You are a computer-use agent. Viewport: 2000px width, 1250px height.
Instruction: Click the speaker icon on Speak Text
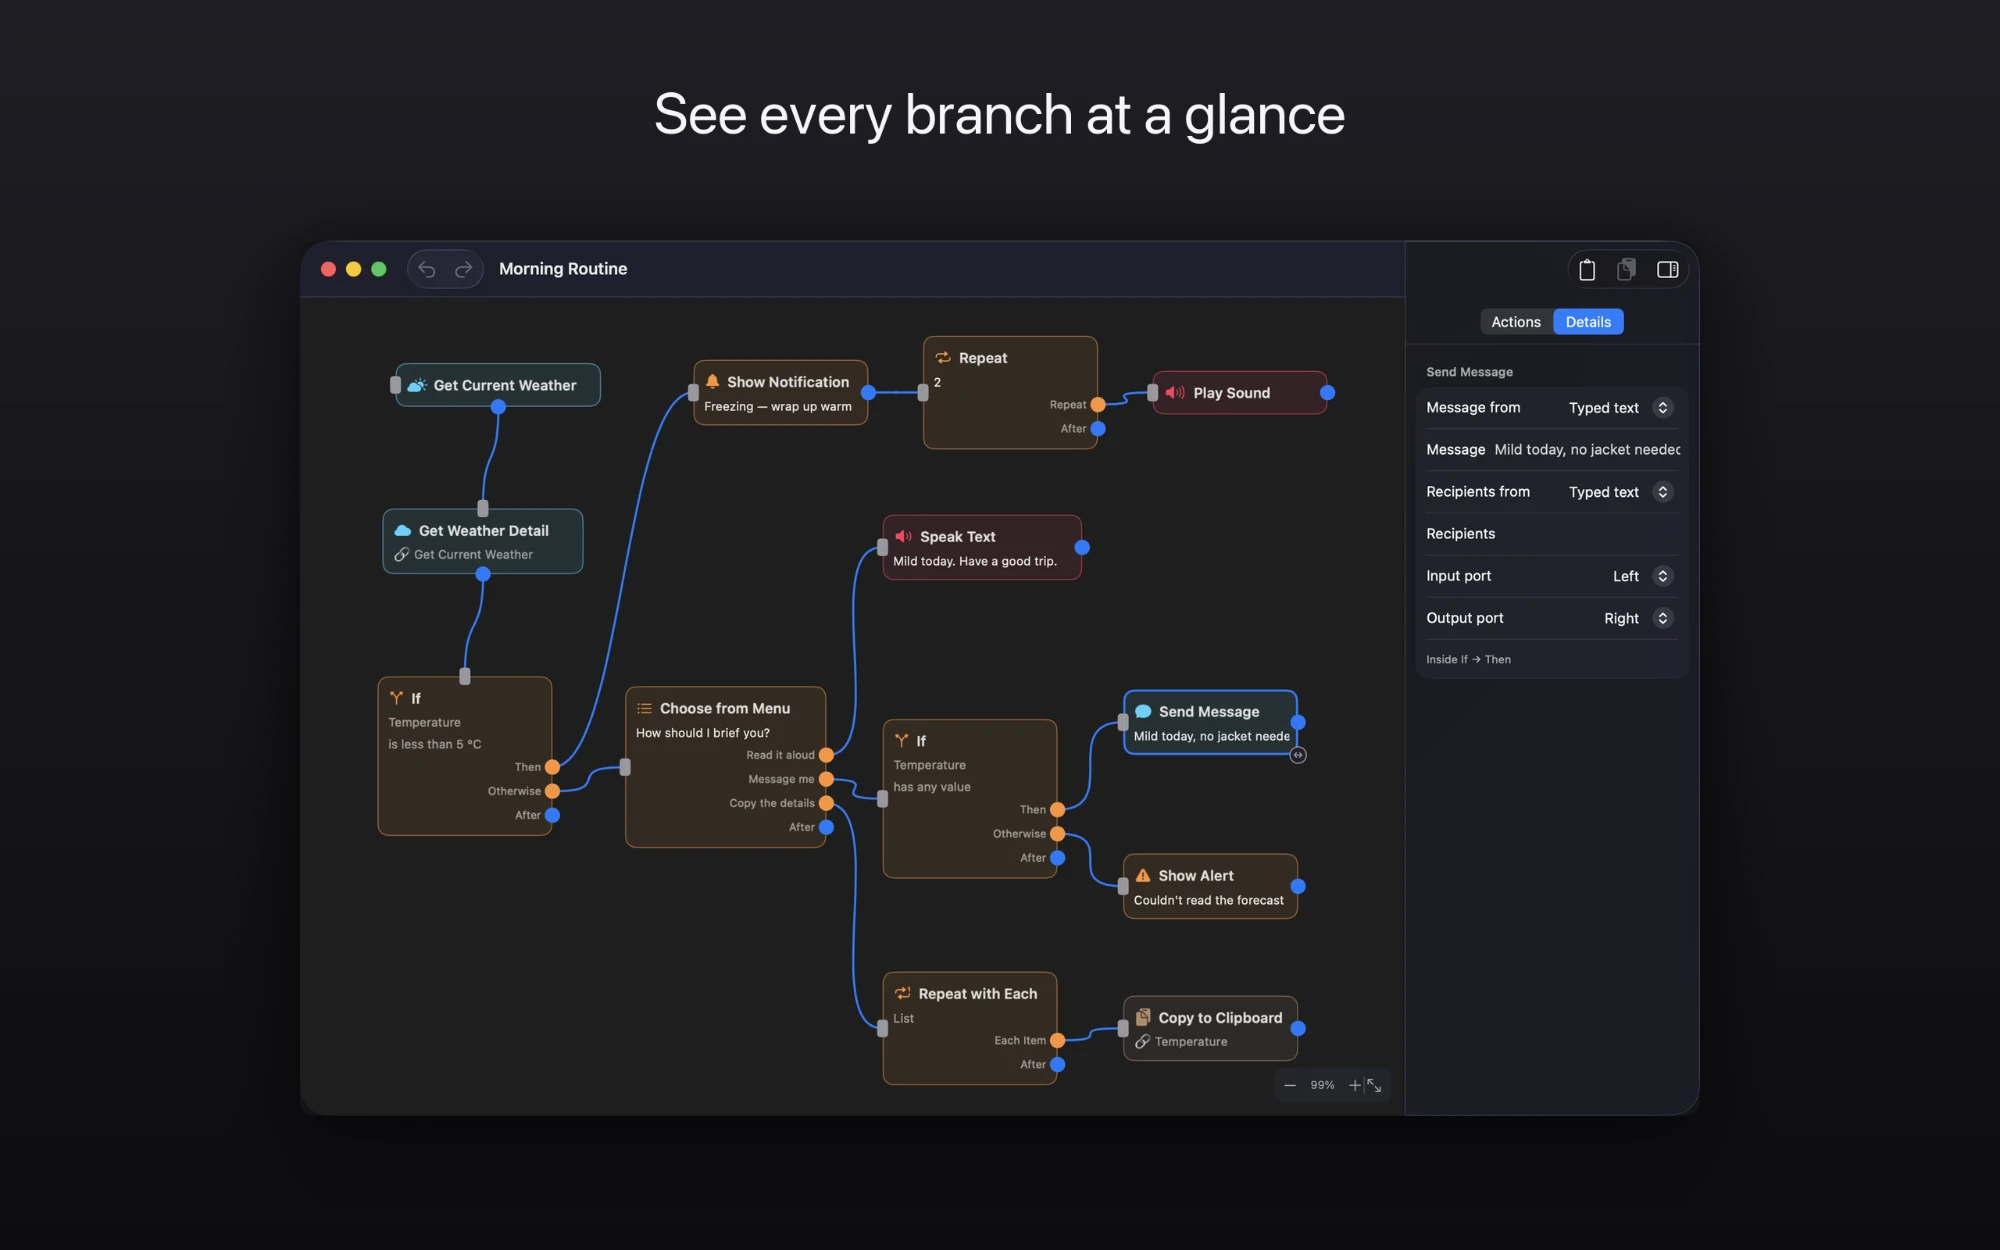click(x=903, y=537)
